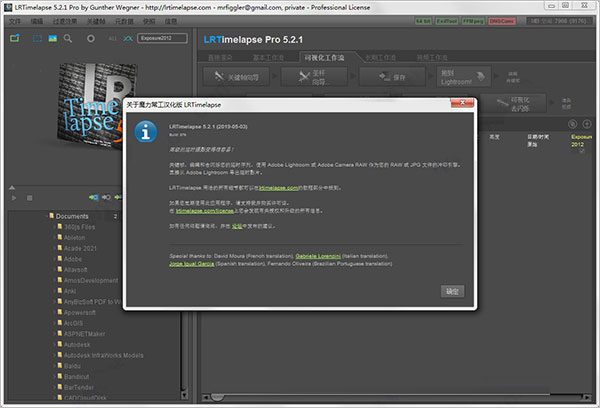Close the About LRTimelapse dialog
This screenshot has height=408, width=600.
[x=462, y=103]
